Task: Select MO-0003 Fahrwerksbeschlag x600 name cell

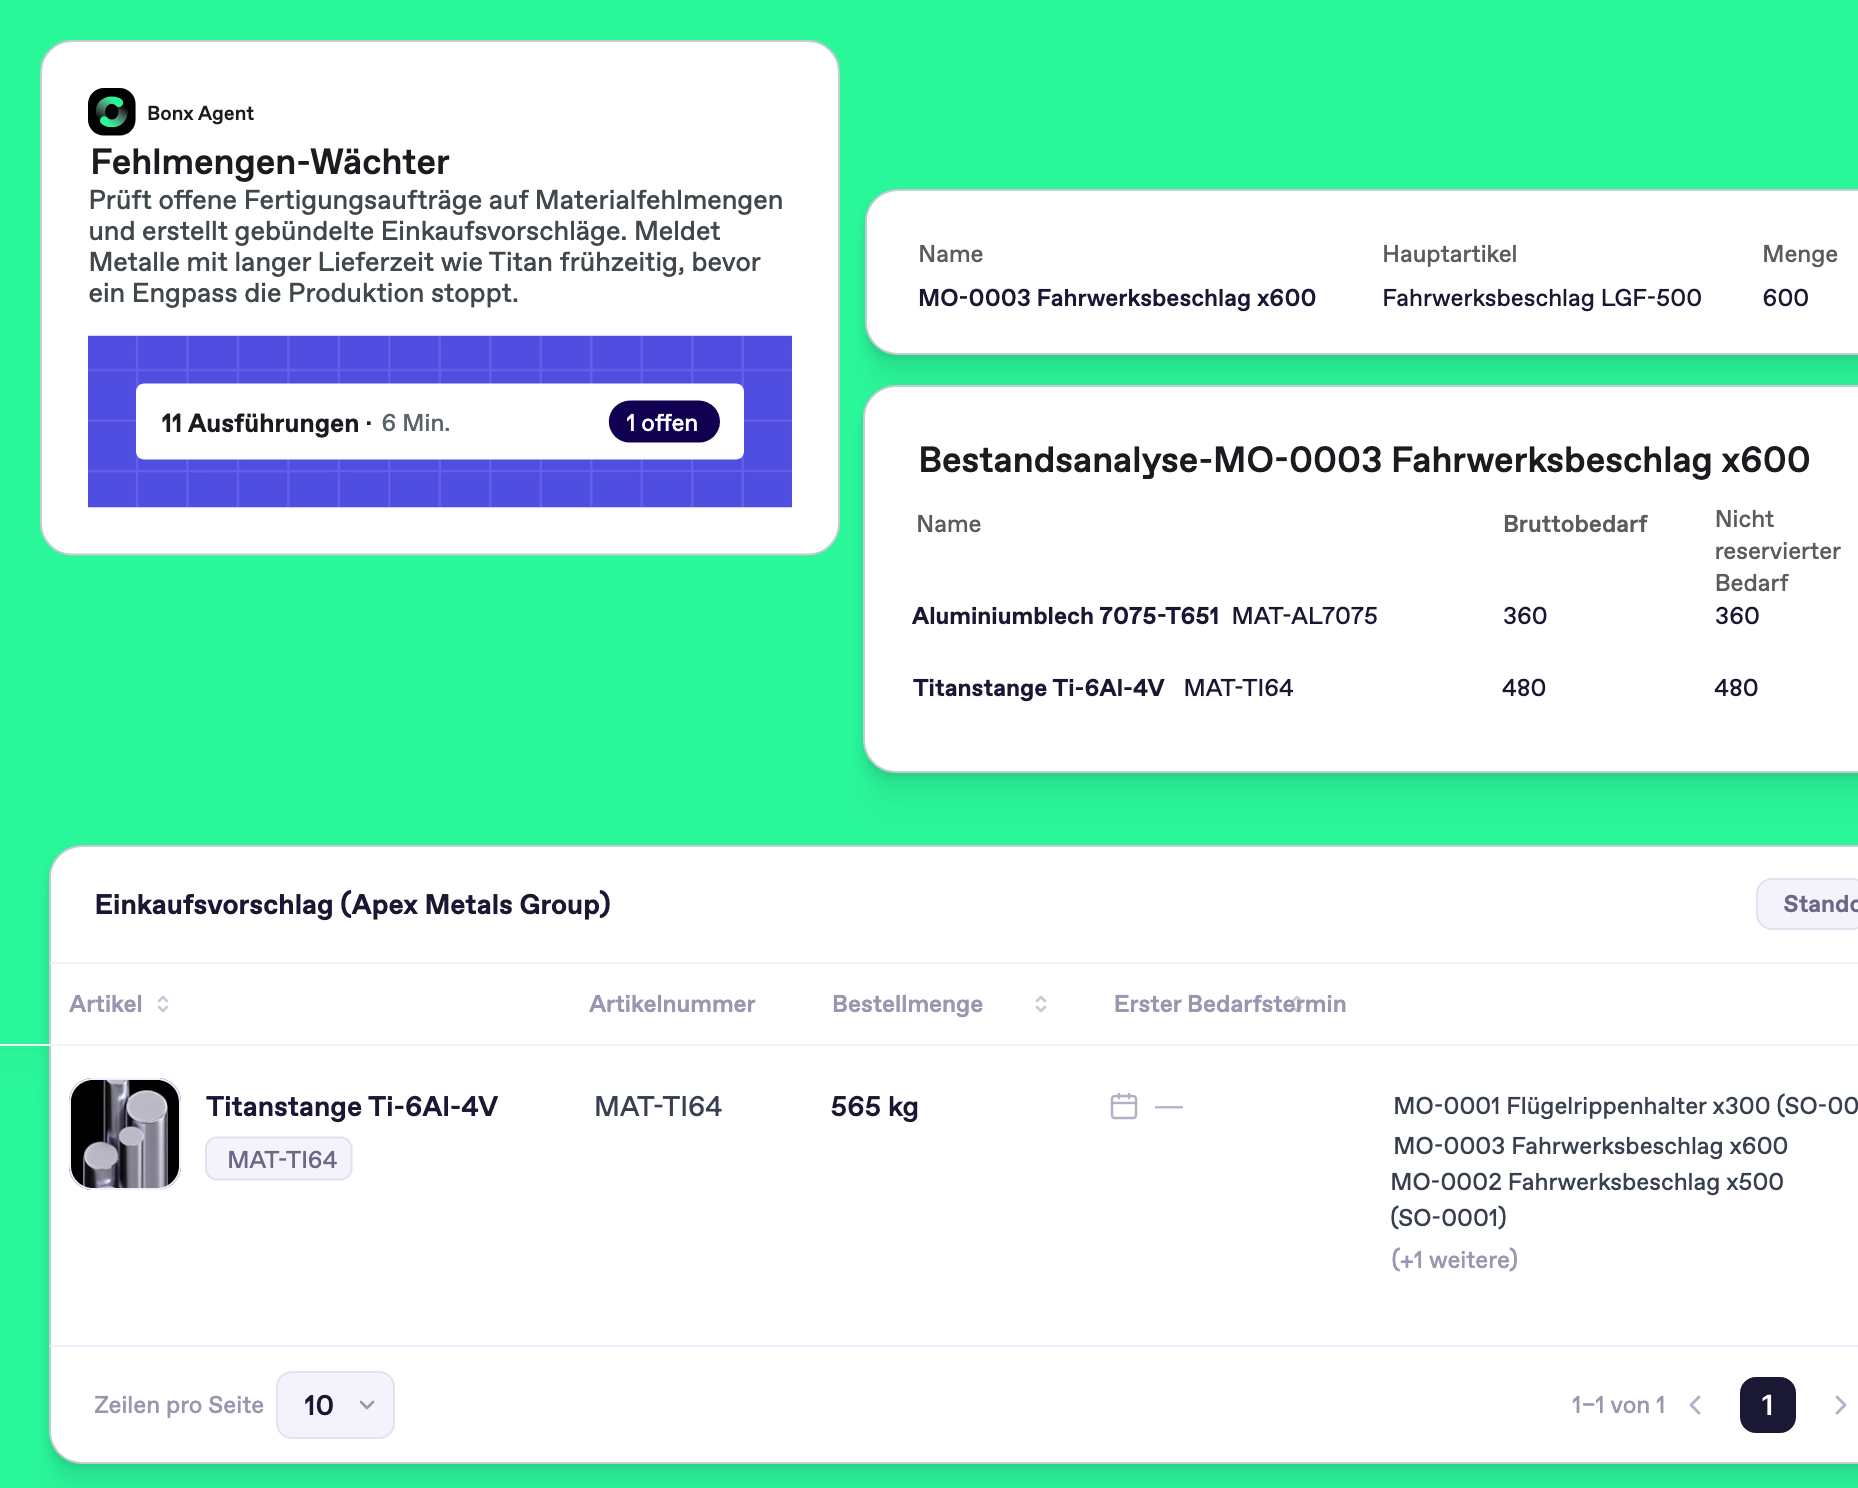Action: pyautogui.click(x=1117, y=298)
